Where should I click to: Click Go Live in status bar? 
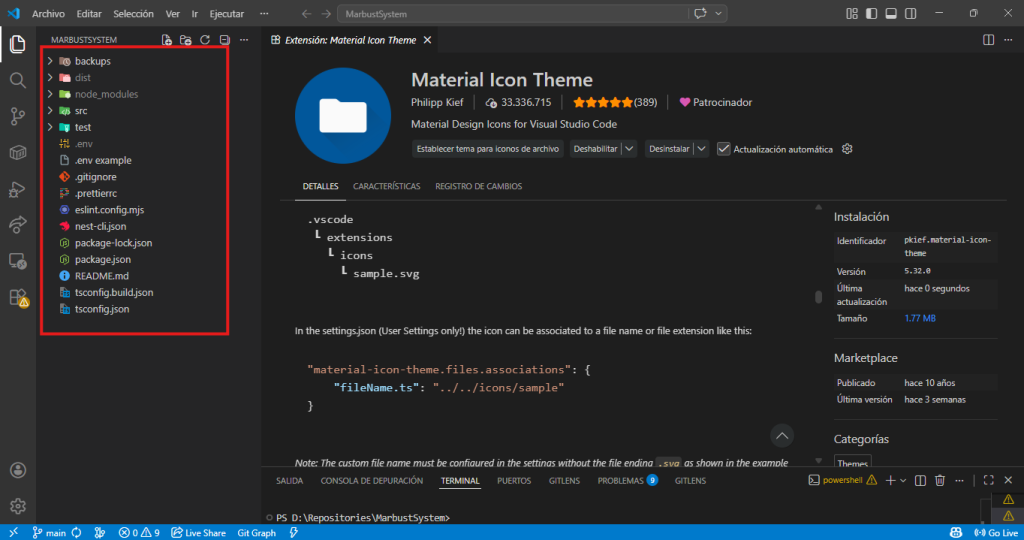(x=995, y=533)
